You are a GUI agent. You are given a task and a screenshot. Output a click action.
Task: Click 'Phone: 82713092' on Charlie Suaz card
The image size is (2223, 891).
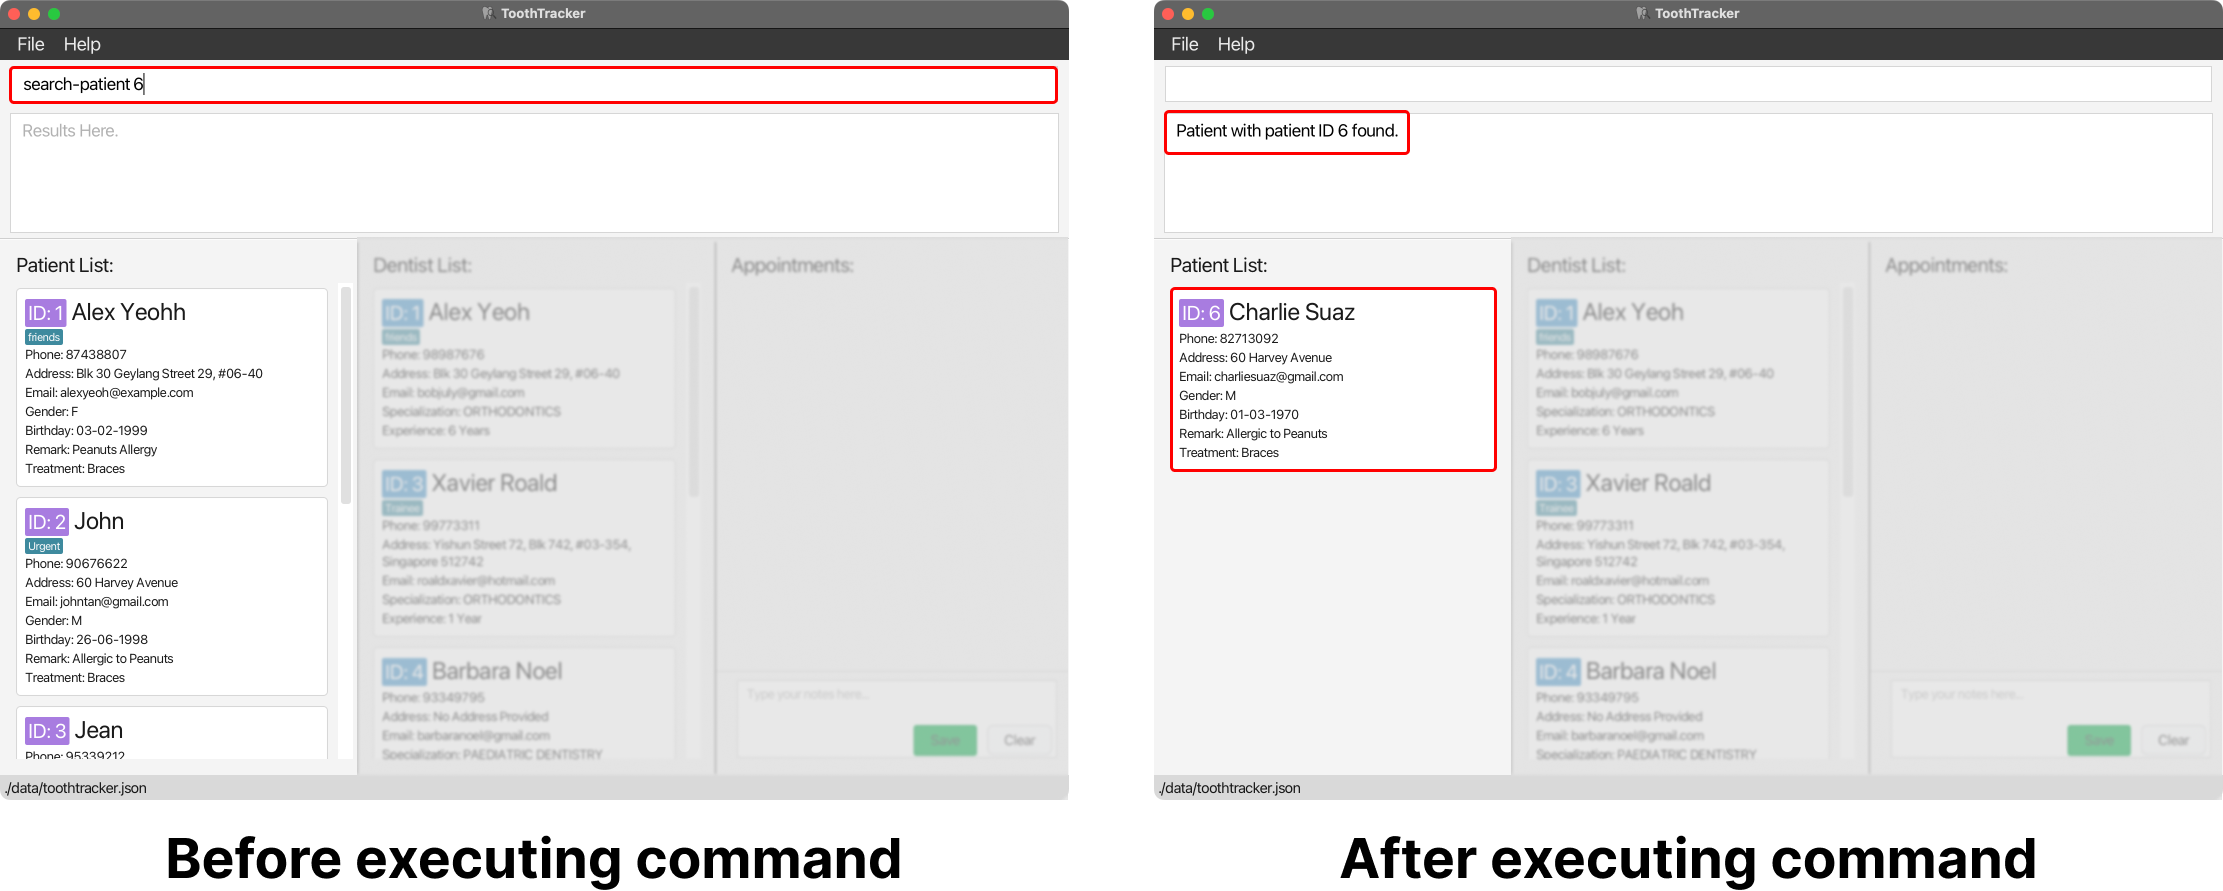click(1229, 339)
